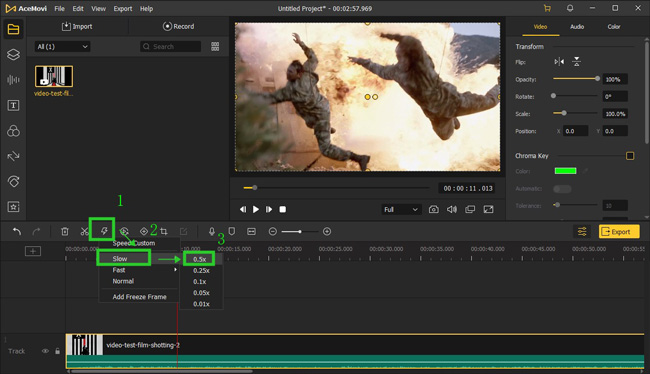
Task: Open the Media folder panel in sidebar
Action: pos(13,29)
